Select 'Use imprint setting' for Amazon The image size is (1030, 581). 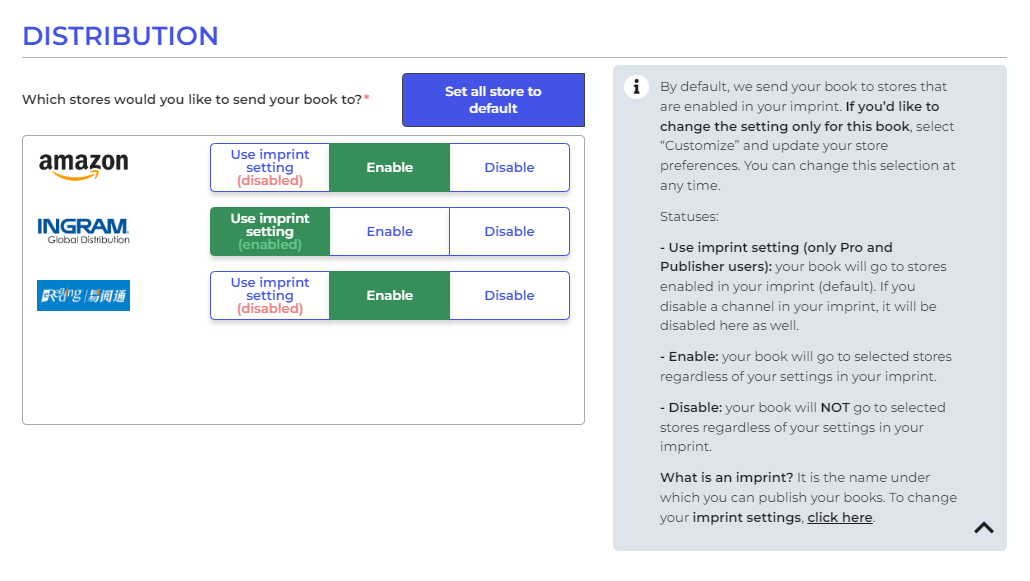[269, 167]
